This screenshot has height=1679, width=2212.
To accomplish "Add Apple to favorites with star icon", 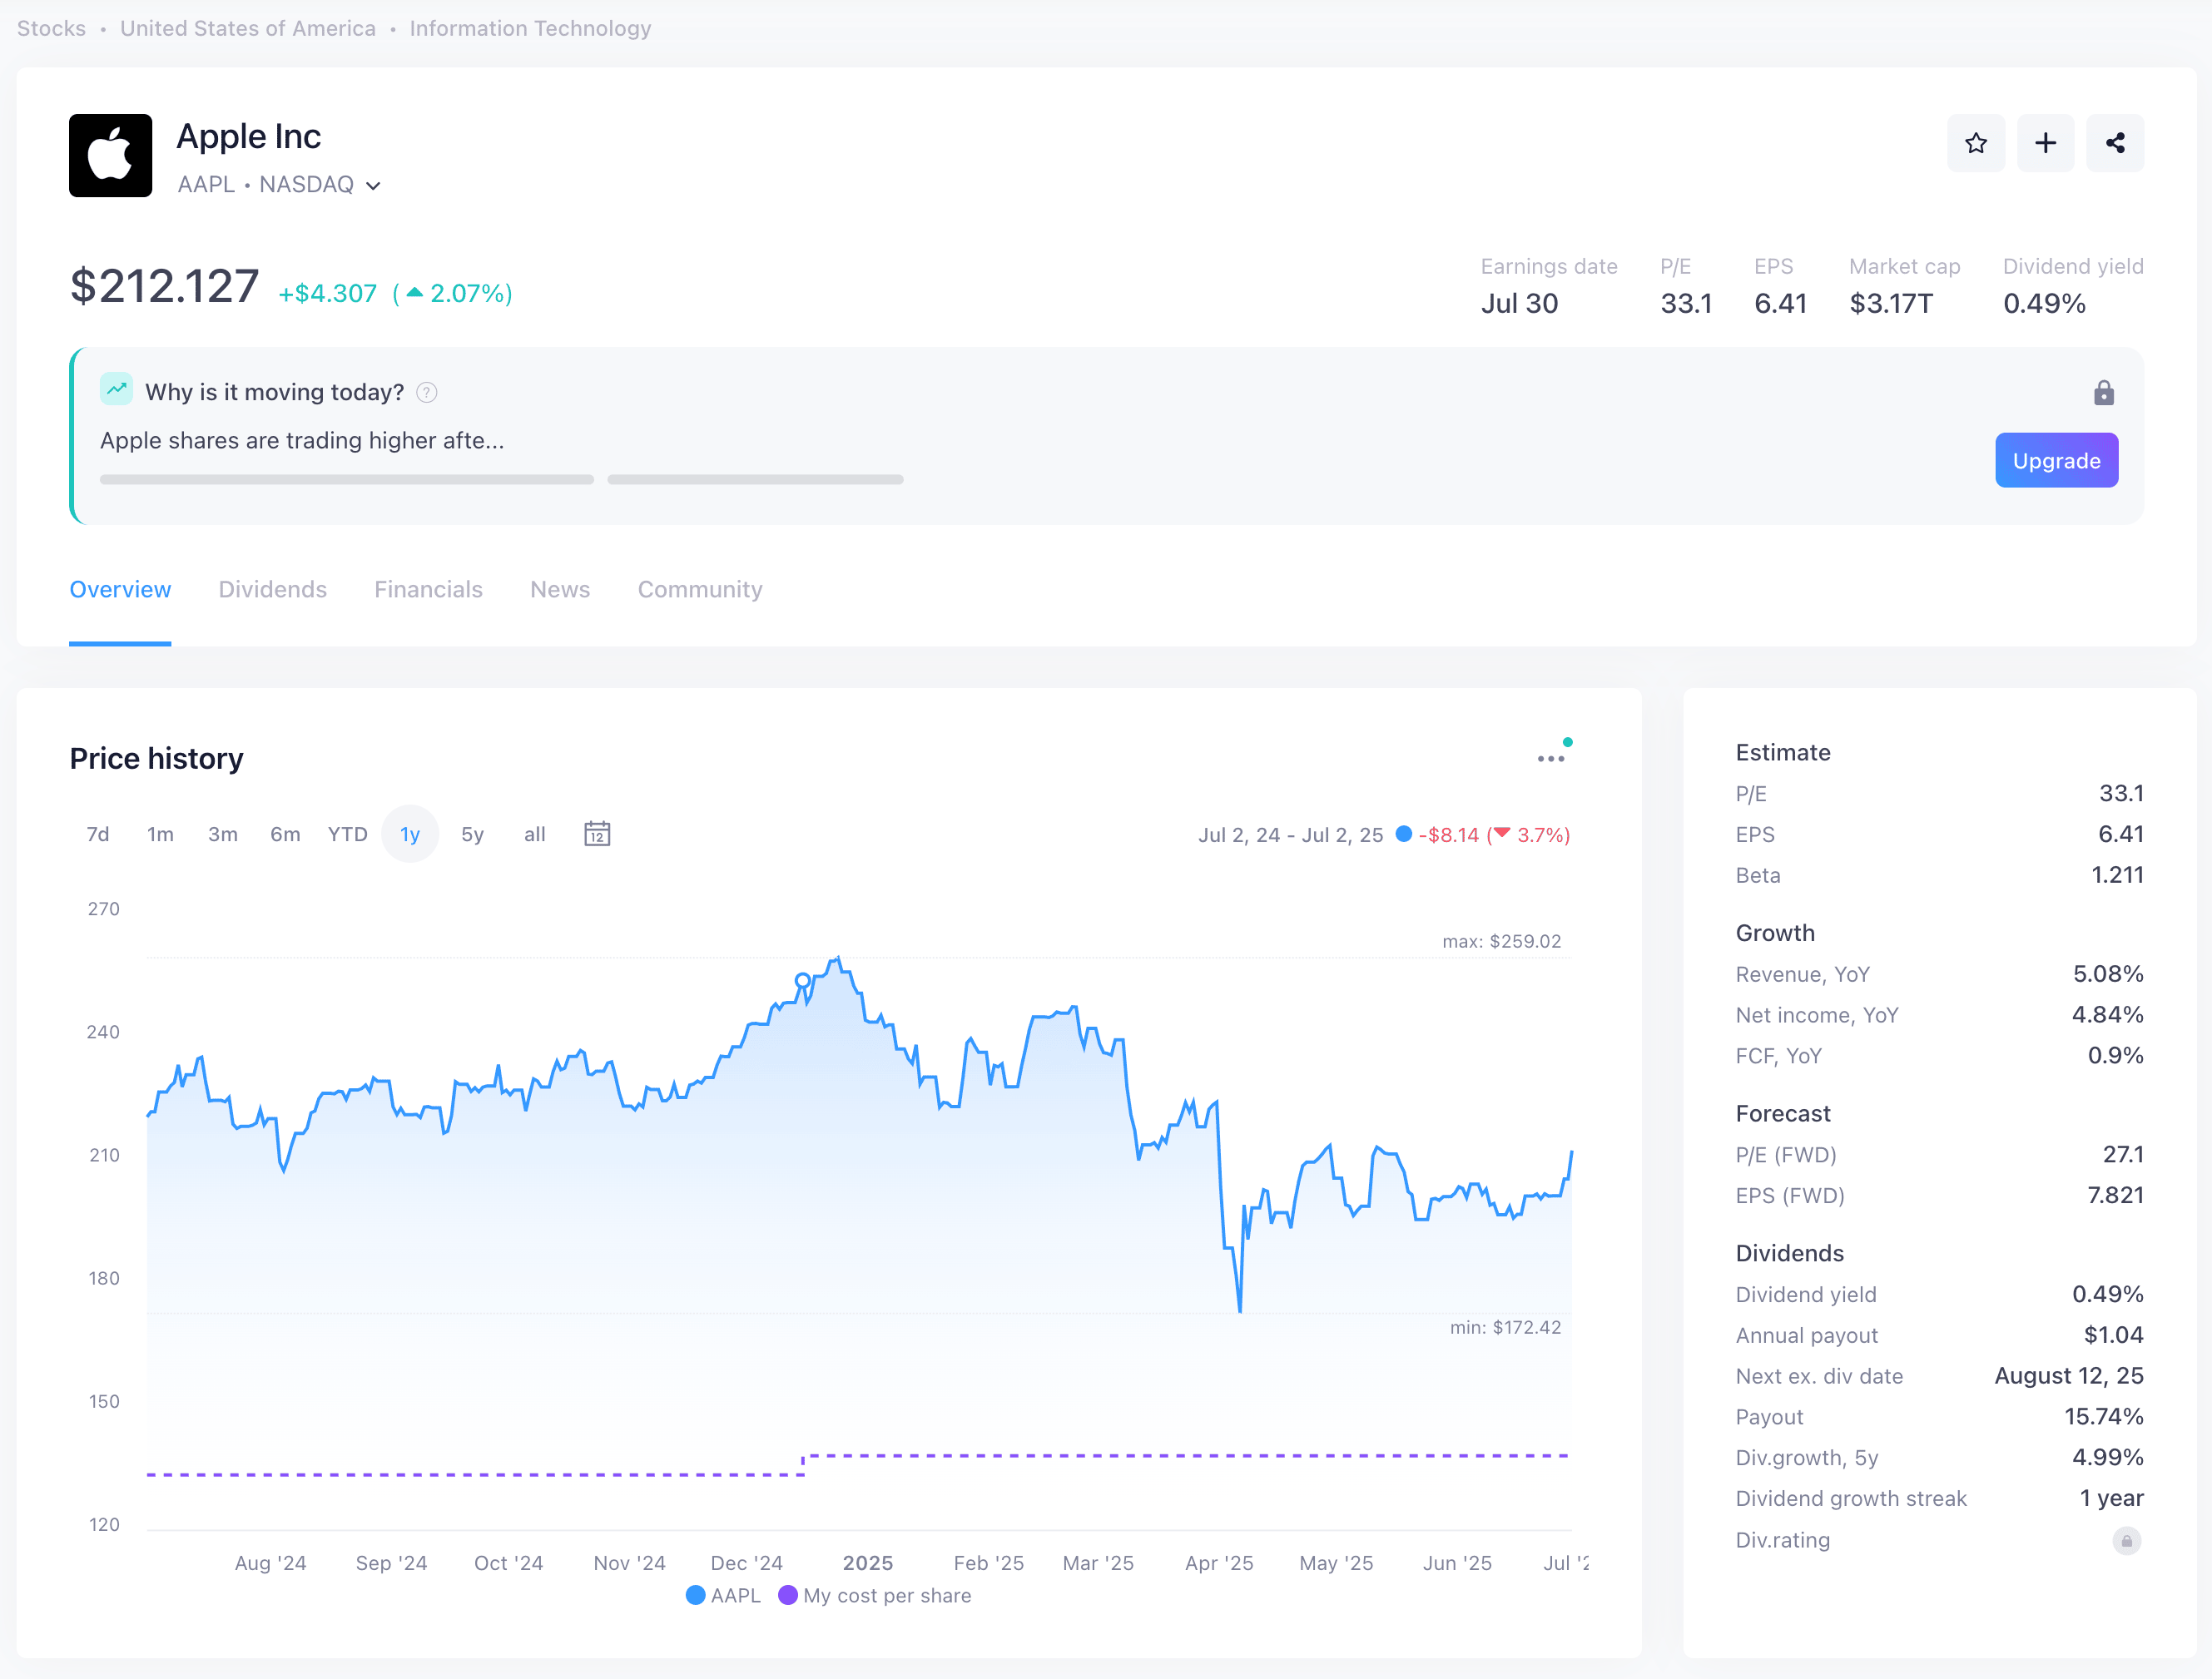I will (x=1975, y=143).
